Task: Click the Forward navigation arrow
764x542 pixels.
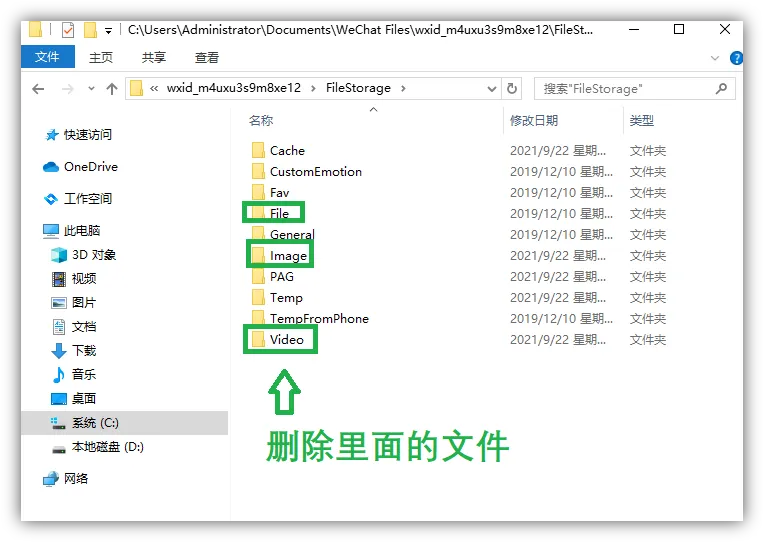Action: point(68,89)
